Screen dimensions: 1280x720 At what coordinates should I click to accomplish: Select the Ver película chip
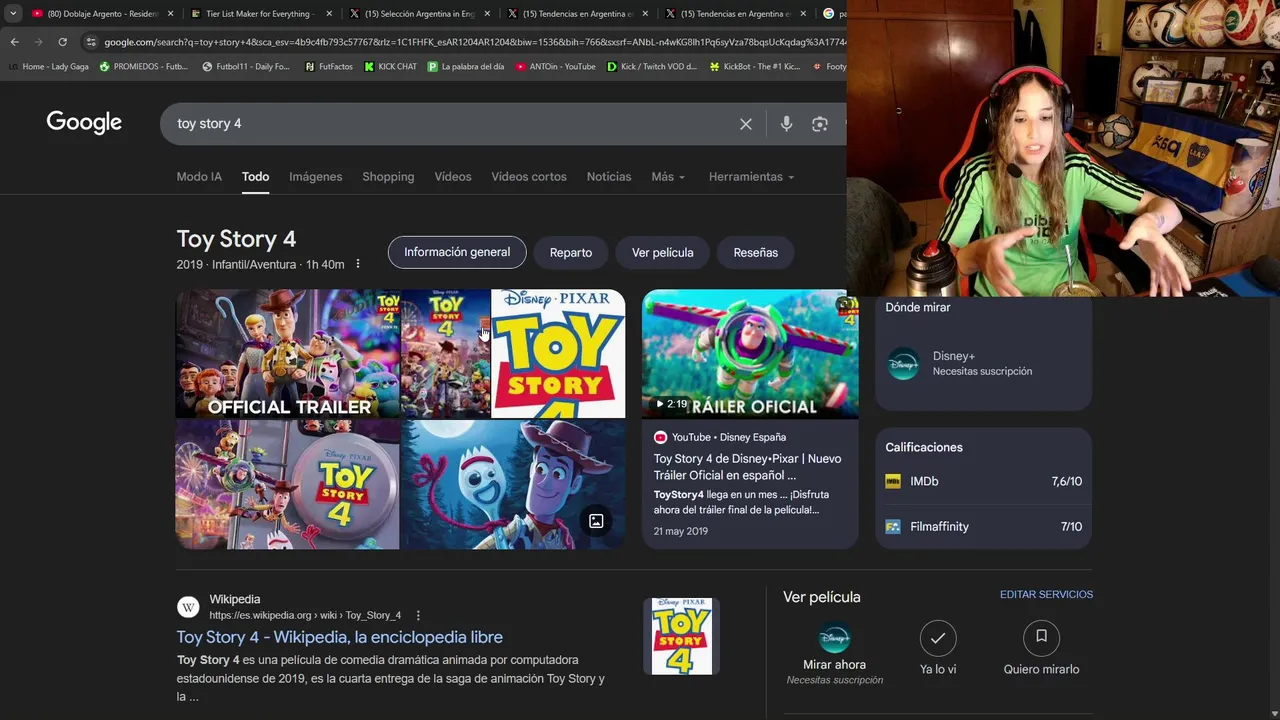pos(663,252)
